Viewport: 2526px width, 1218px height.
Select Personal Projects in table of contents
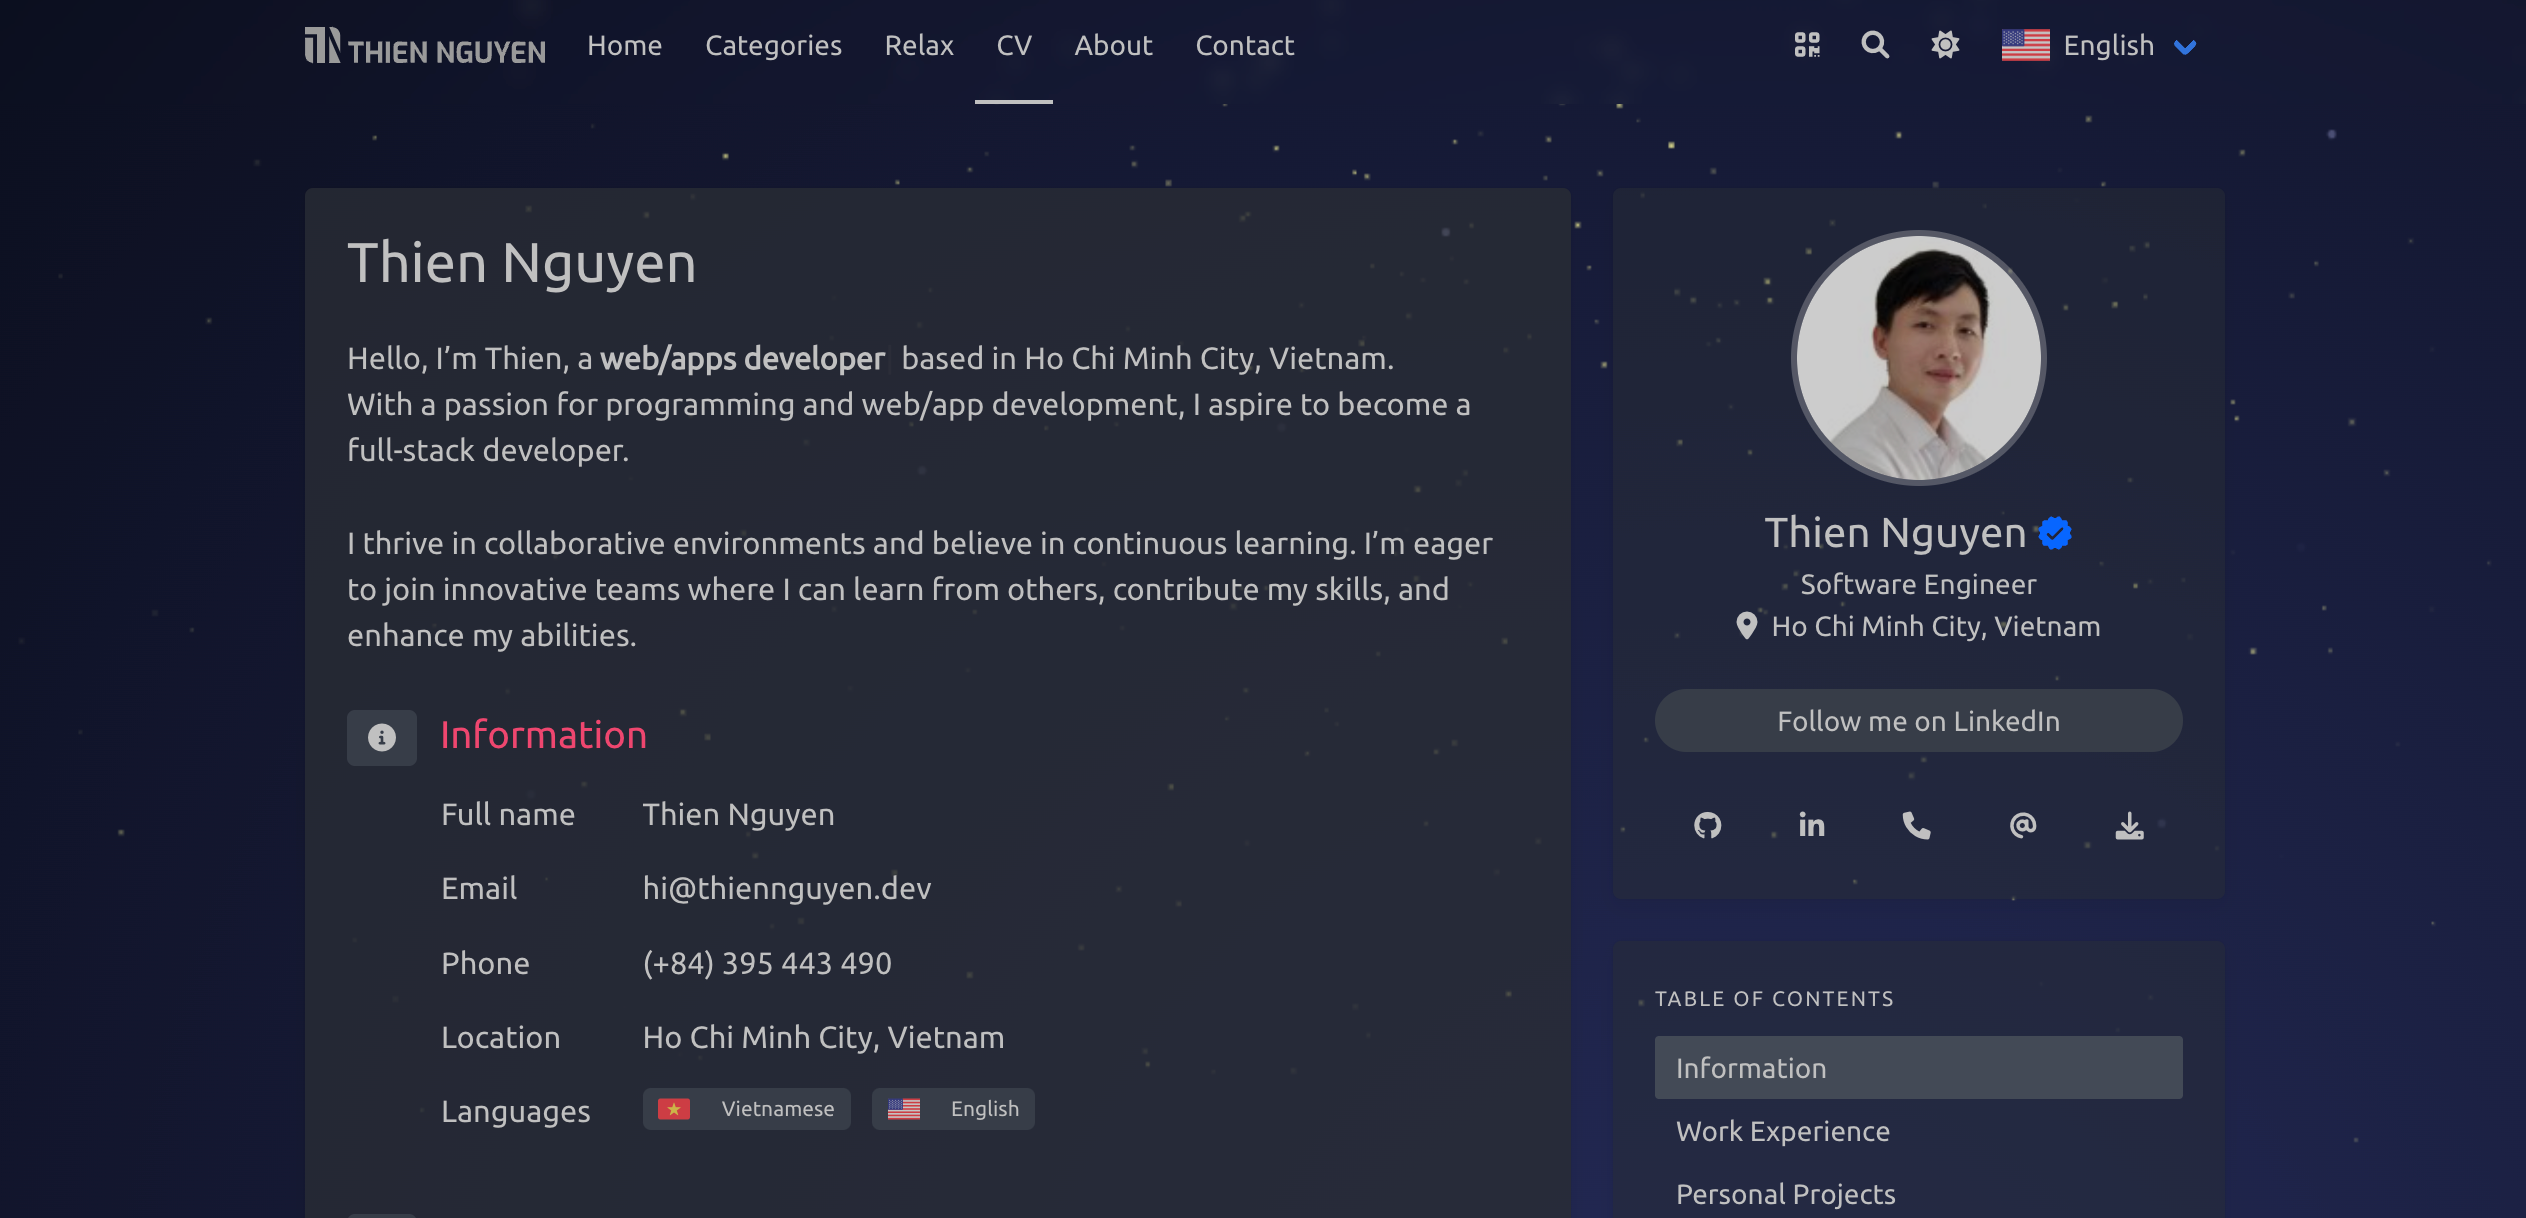1785,1194
